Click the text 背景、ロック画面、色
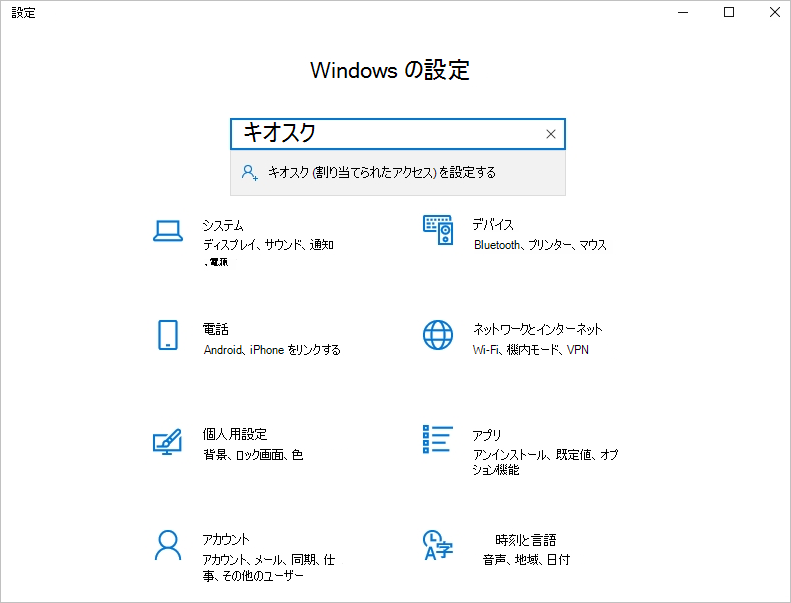The width and height of the screenshot is (791, 603). tap(253, 455)
